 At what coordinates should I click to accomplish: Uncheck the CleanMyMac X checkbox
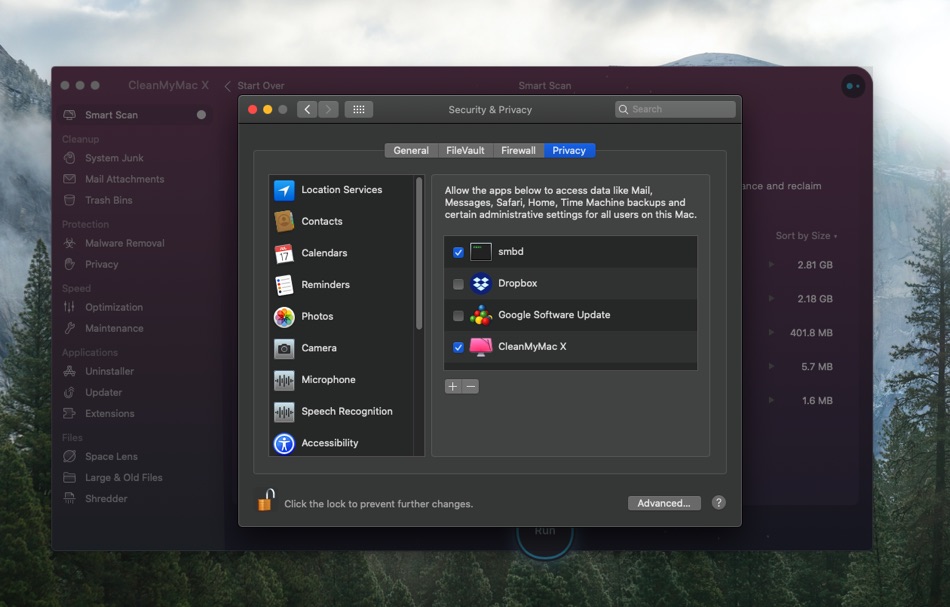[458, 347]
